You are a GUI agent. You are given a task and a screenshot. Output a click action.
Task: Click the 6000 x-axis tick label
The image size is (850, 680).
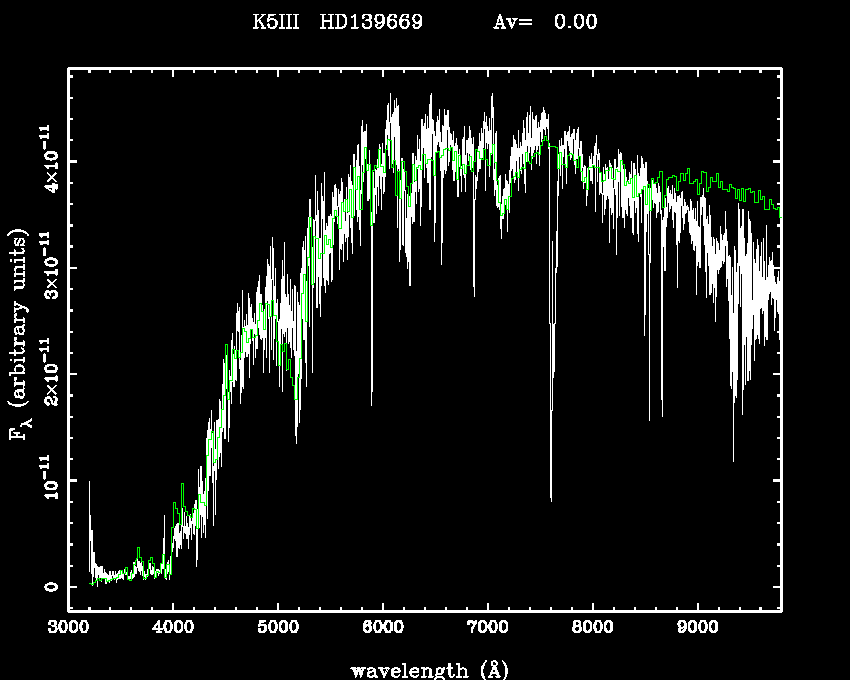(382, 628)
